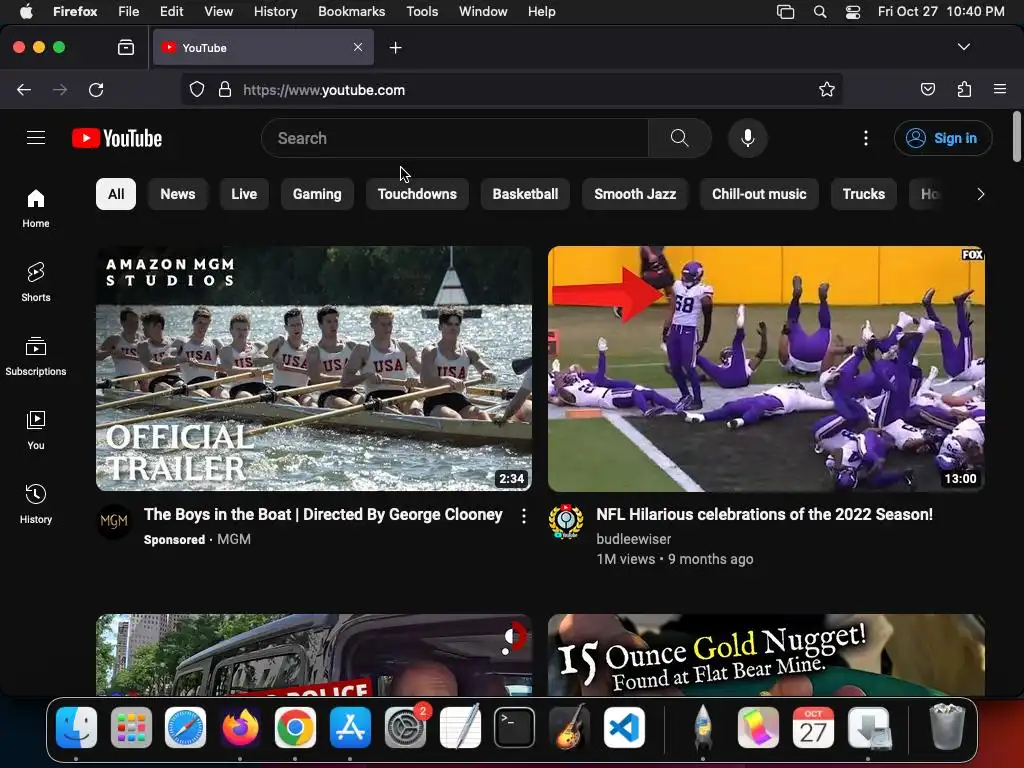Open the YouTube hamburger guide menu
Image resolution: width=1024 pixels, height=768 pixels.
(x=36, y=138)
